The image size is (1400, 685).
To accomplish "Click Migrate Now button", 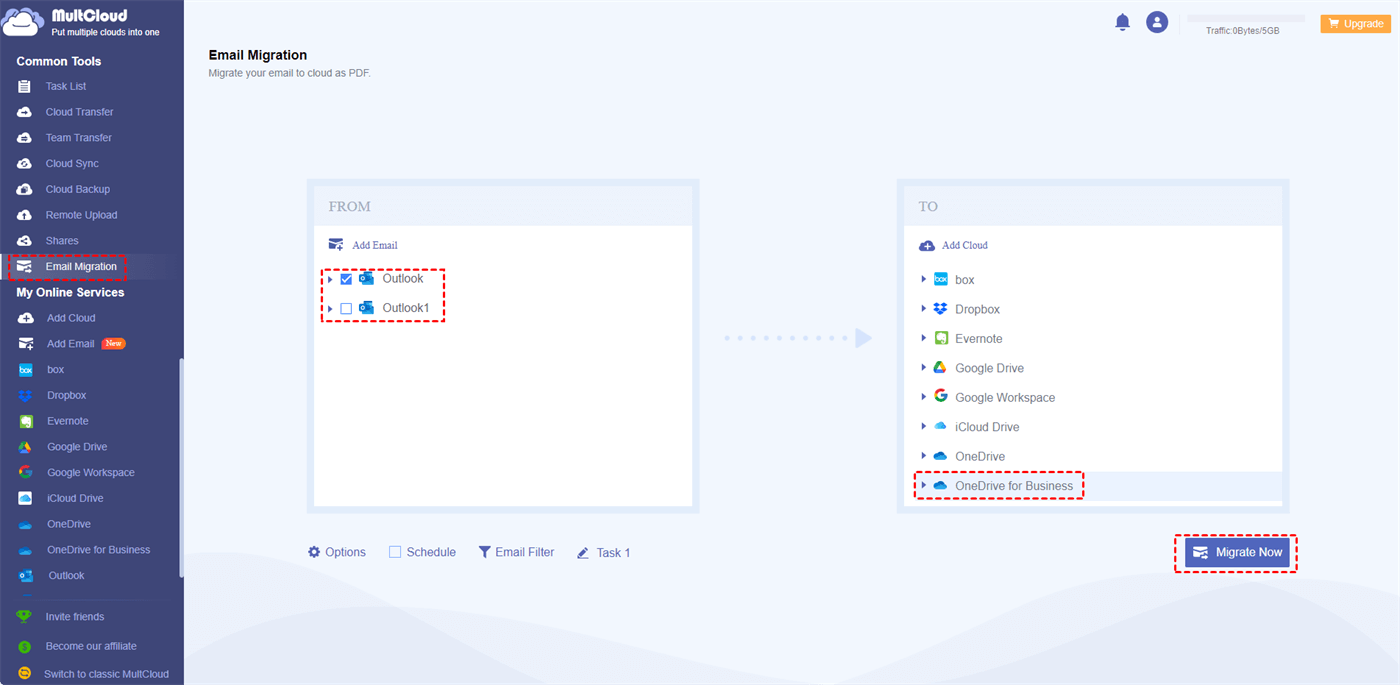I will 1237,552.
